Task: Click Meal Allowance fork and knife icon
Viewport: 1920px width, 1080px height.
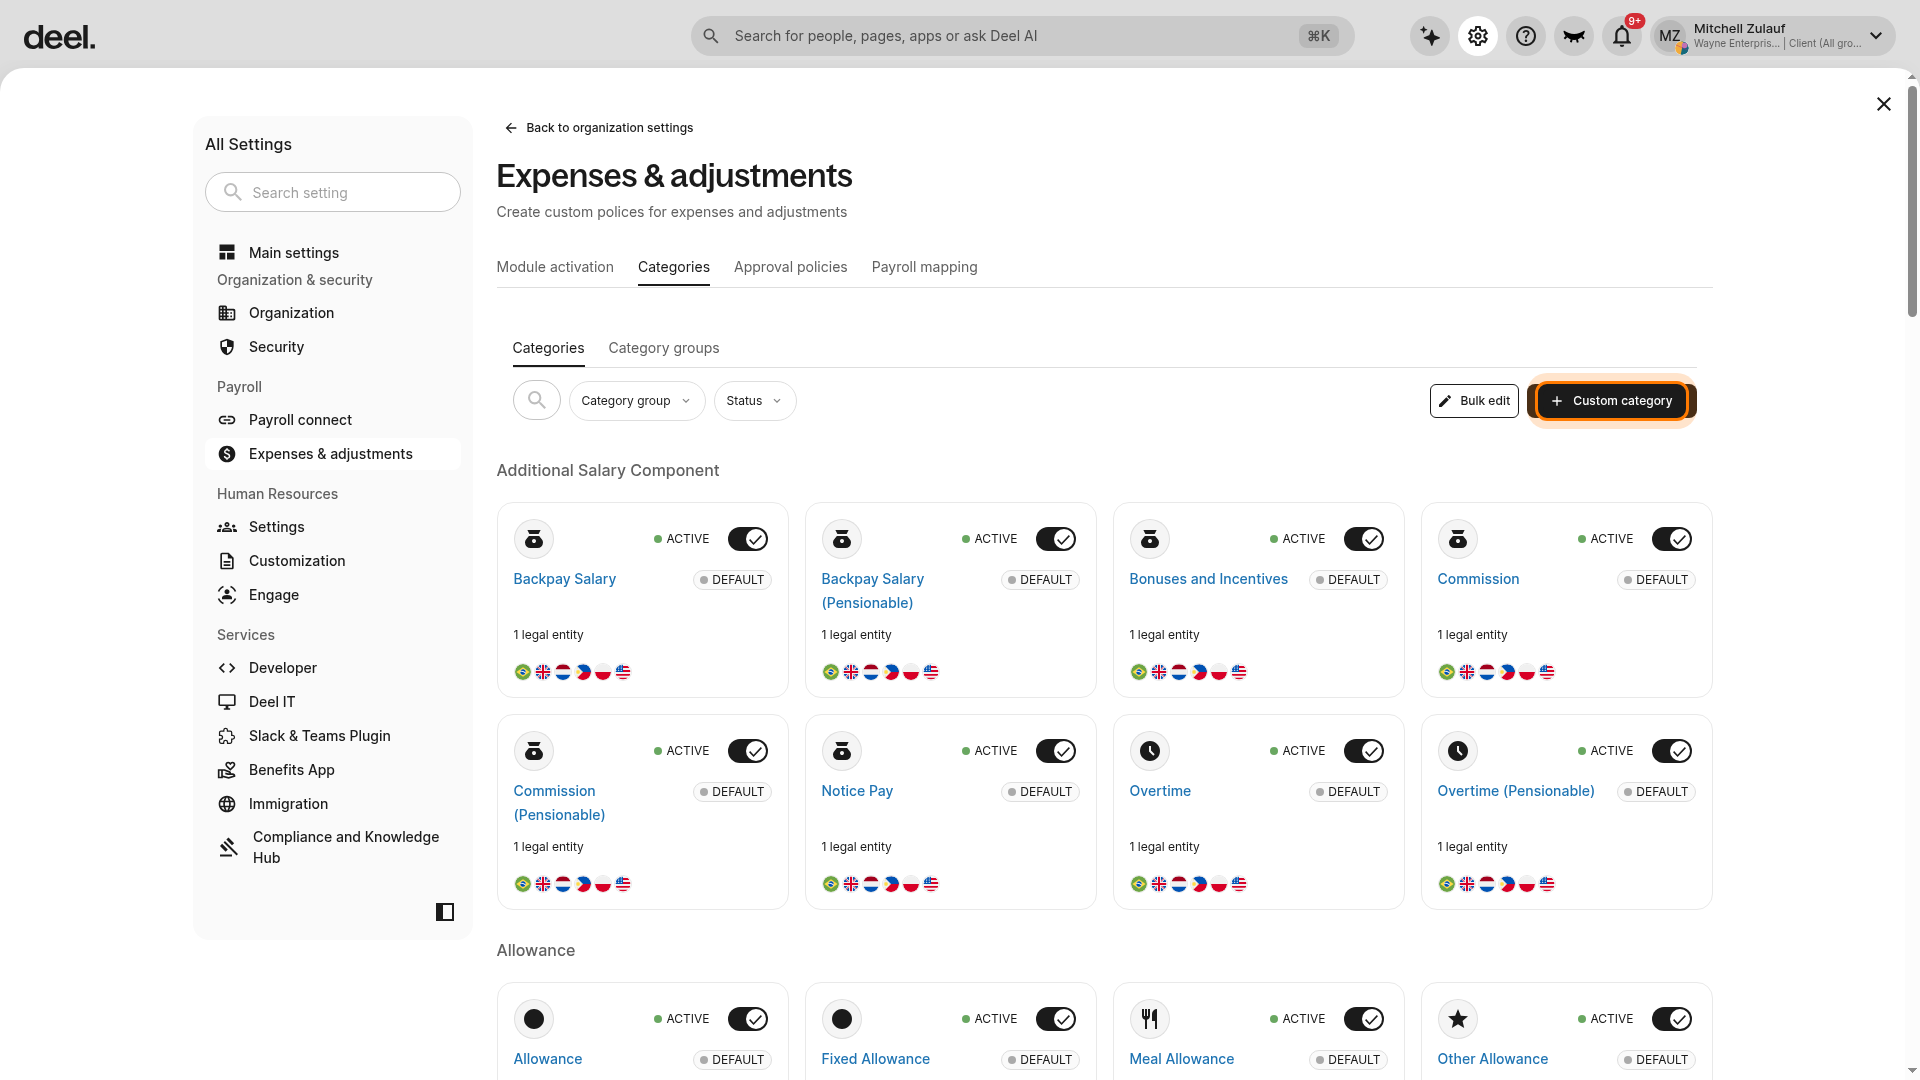Action: click(1150, 1019)
